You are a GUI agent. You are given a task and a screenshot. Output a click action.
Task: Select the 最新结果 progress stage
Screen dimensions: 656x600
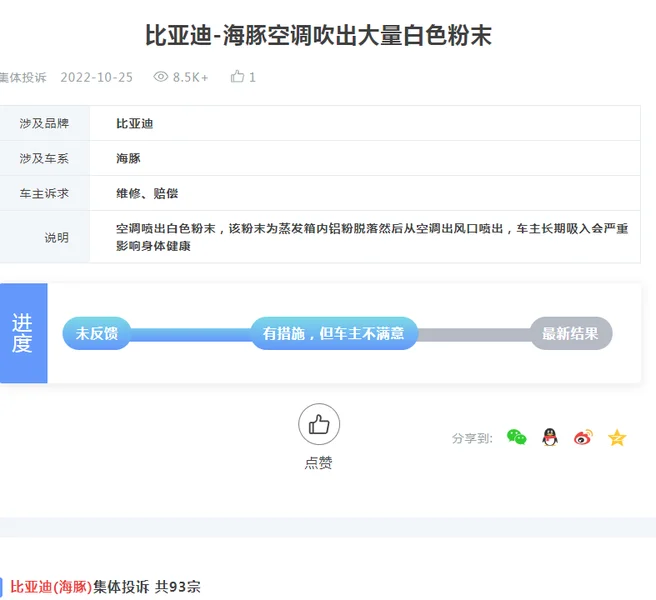pos(571,333)
